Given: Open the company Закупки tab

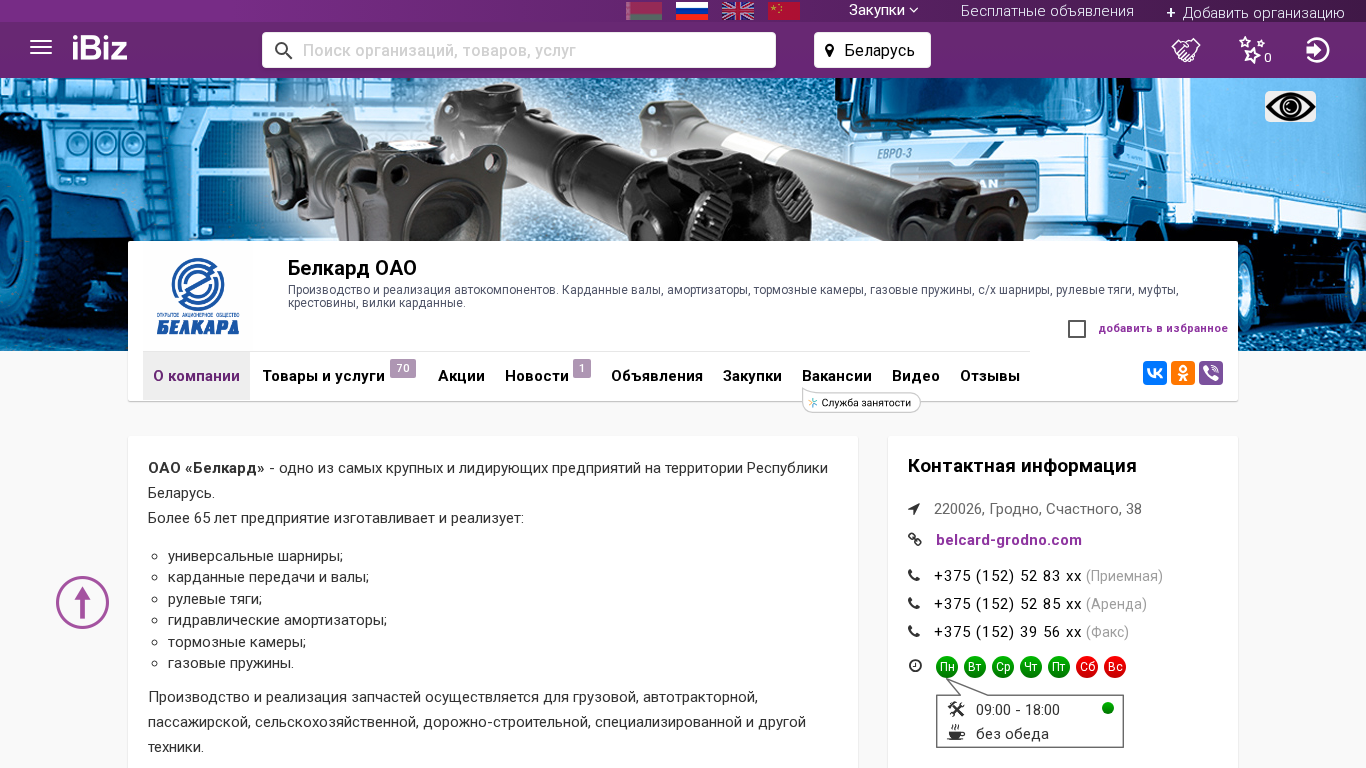Looking at the screenshot, I should click(752, 376).
